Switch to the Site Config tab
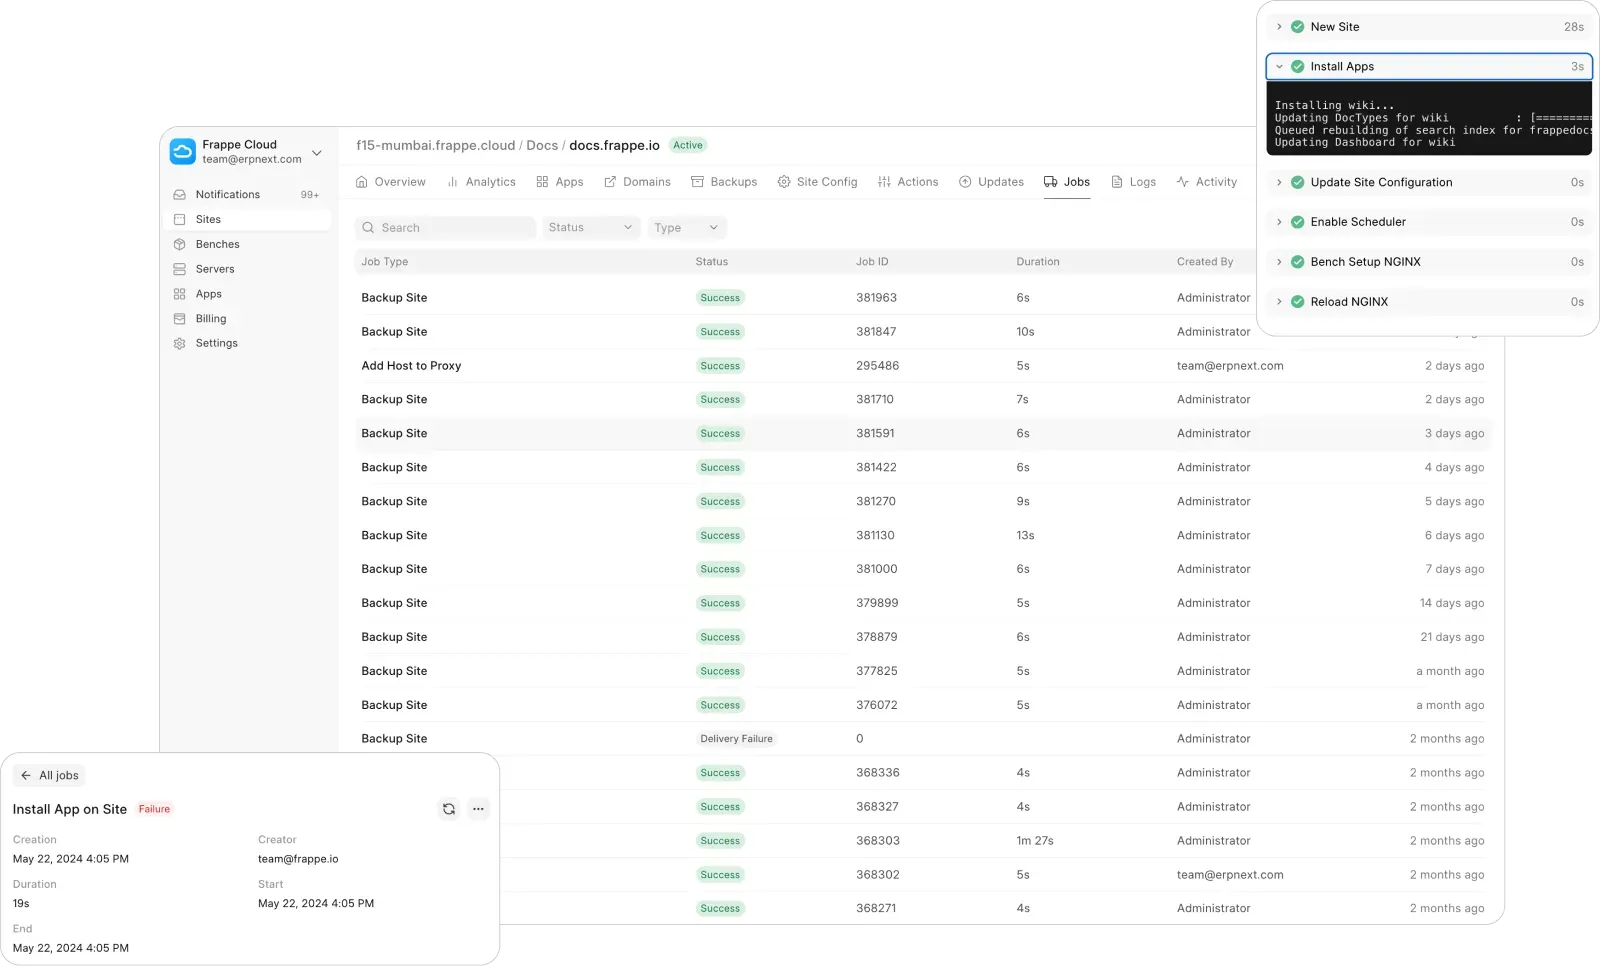Screen dimensions: 1600x966 pyautogui.click(x=817, y=182)
